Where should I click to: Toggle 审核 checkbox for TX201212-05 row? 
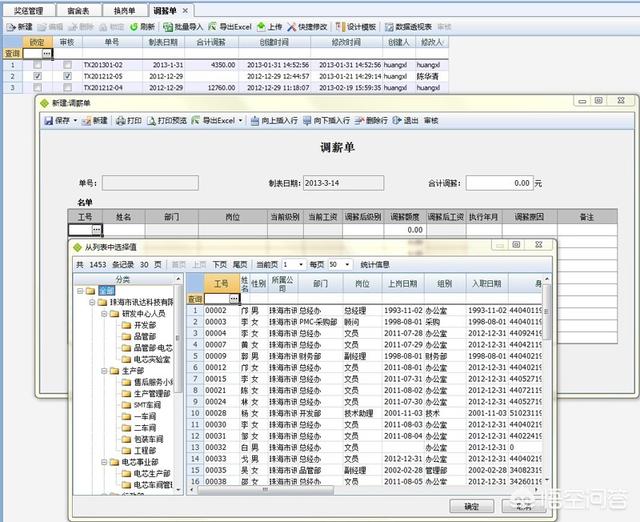pyautogui.click(x=67, y=76)
